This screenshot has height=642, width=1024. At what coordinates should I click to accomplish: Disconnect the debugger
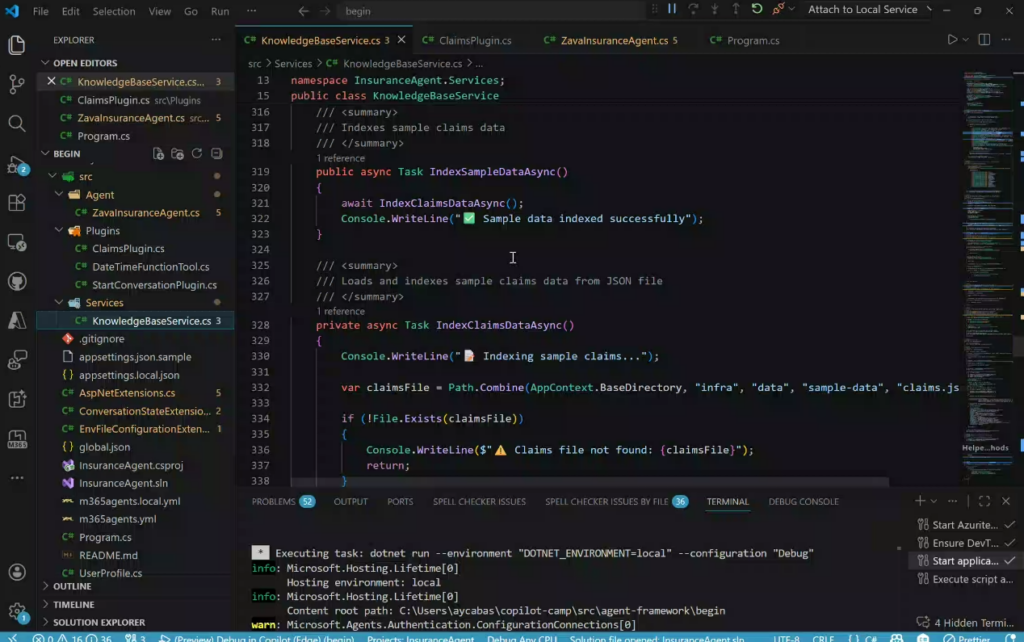(779, 9)
